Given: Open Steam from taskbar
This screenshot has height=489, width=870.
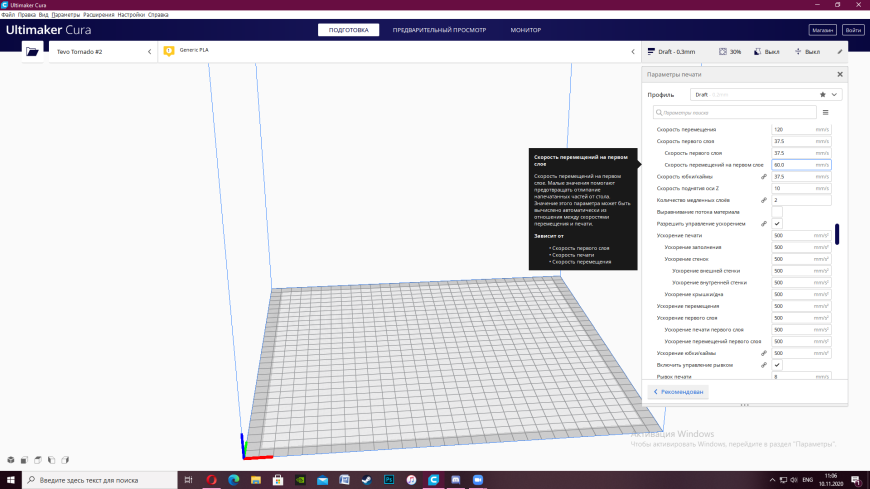Looking at the screenshot, I should (367, 480).
